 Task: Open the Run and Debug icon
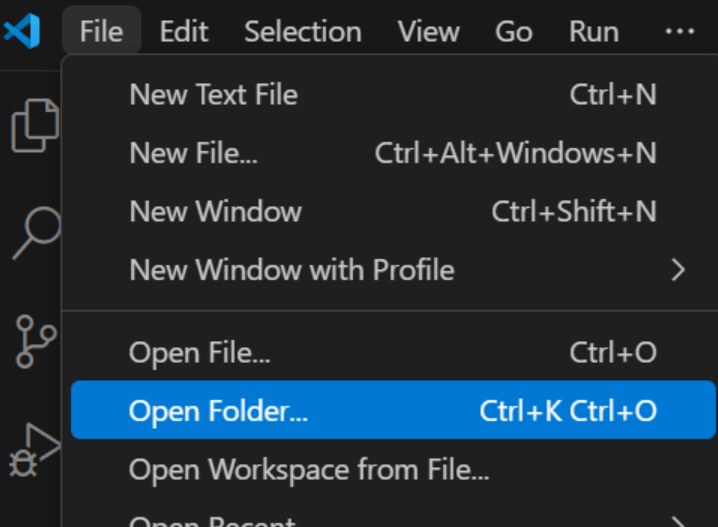(35, 450)
